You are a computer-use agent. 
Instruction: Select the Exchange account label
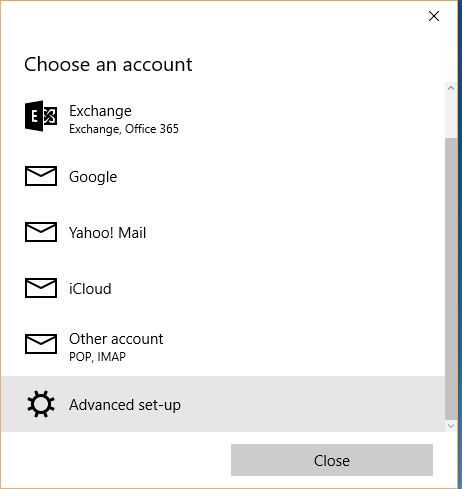[100, 111]
